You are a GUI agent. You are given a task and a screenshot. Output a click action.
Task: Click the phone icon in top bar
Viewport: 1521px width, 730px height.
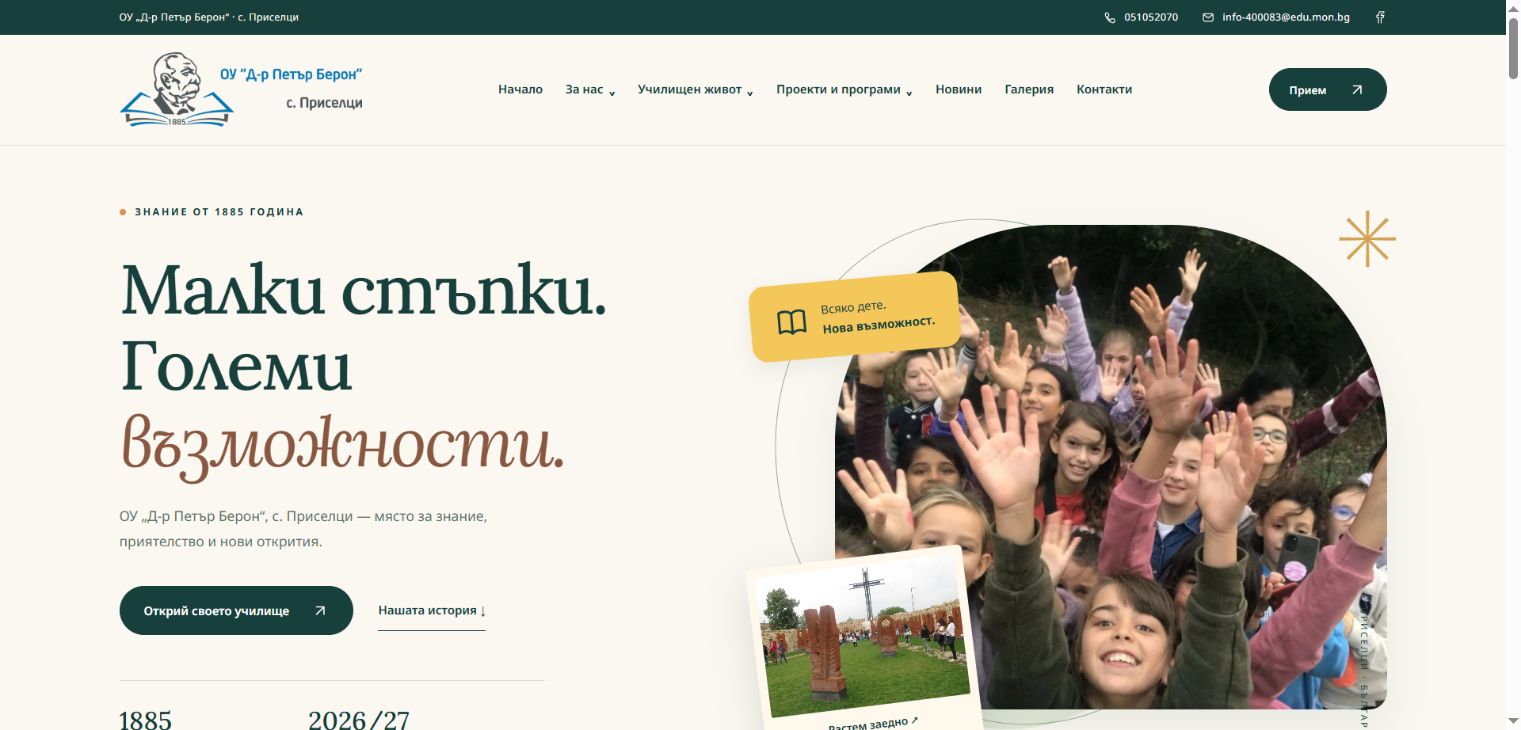click(x=1110, y=17)
